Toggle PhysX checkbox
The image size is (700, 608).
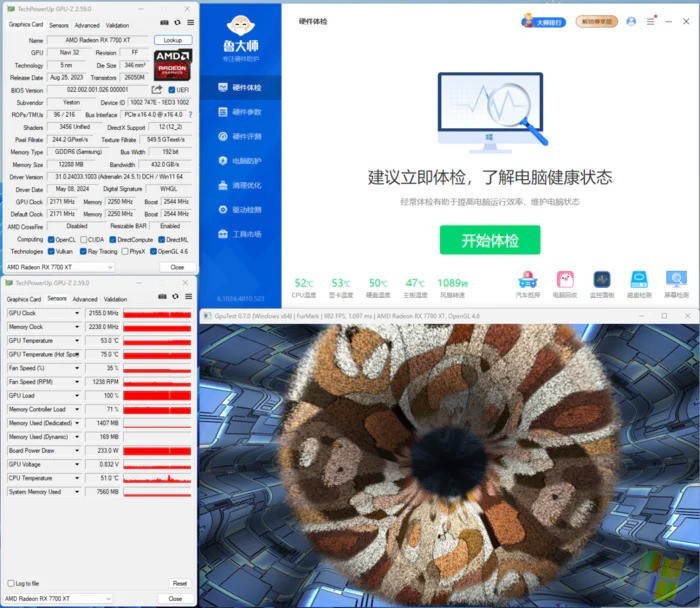coord(125,251)
